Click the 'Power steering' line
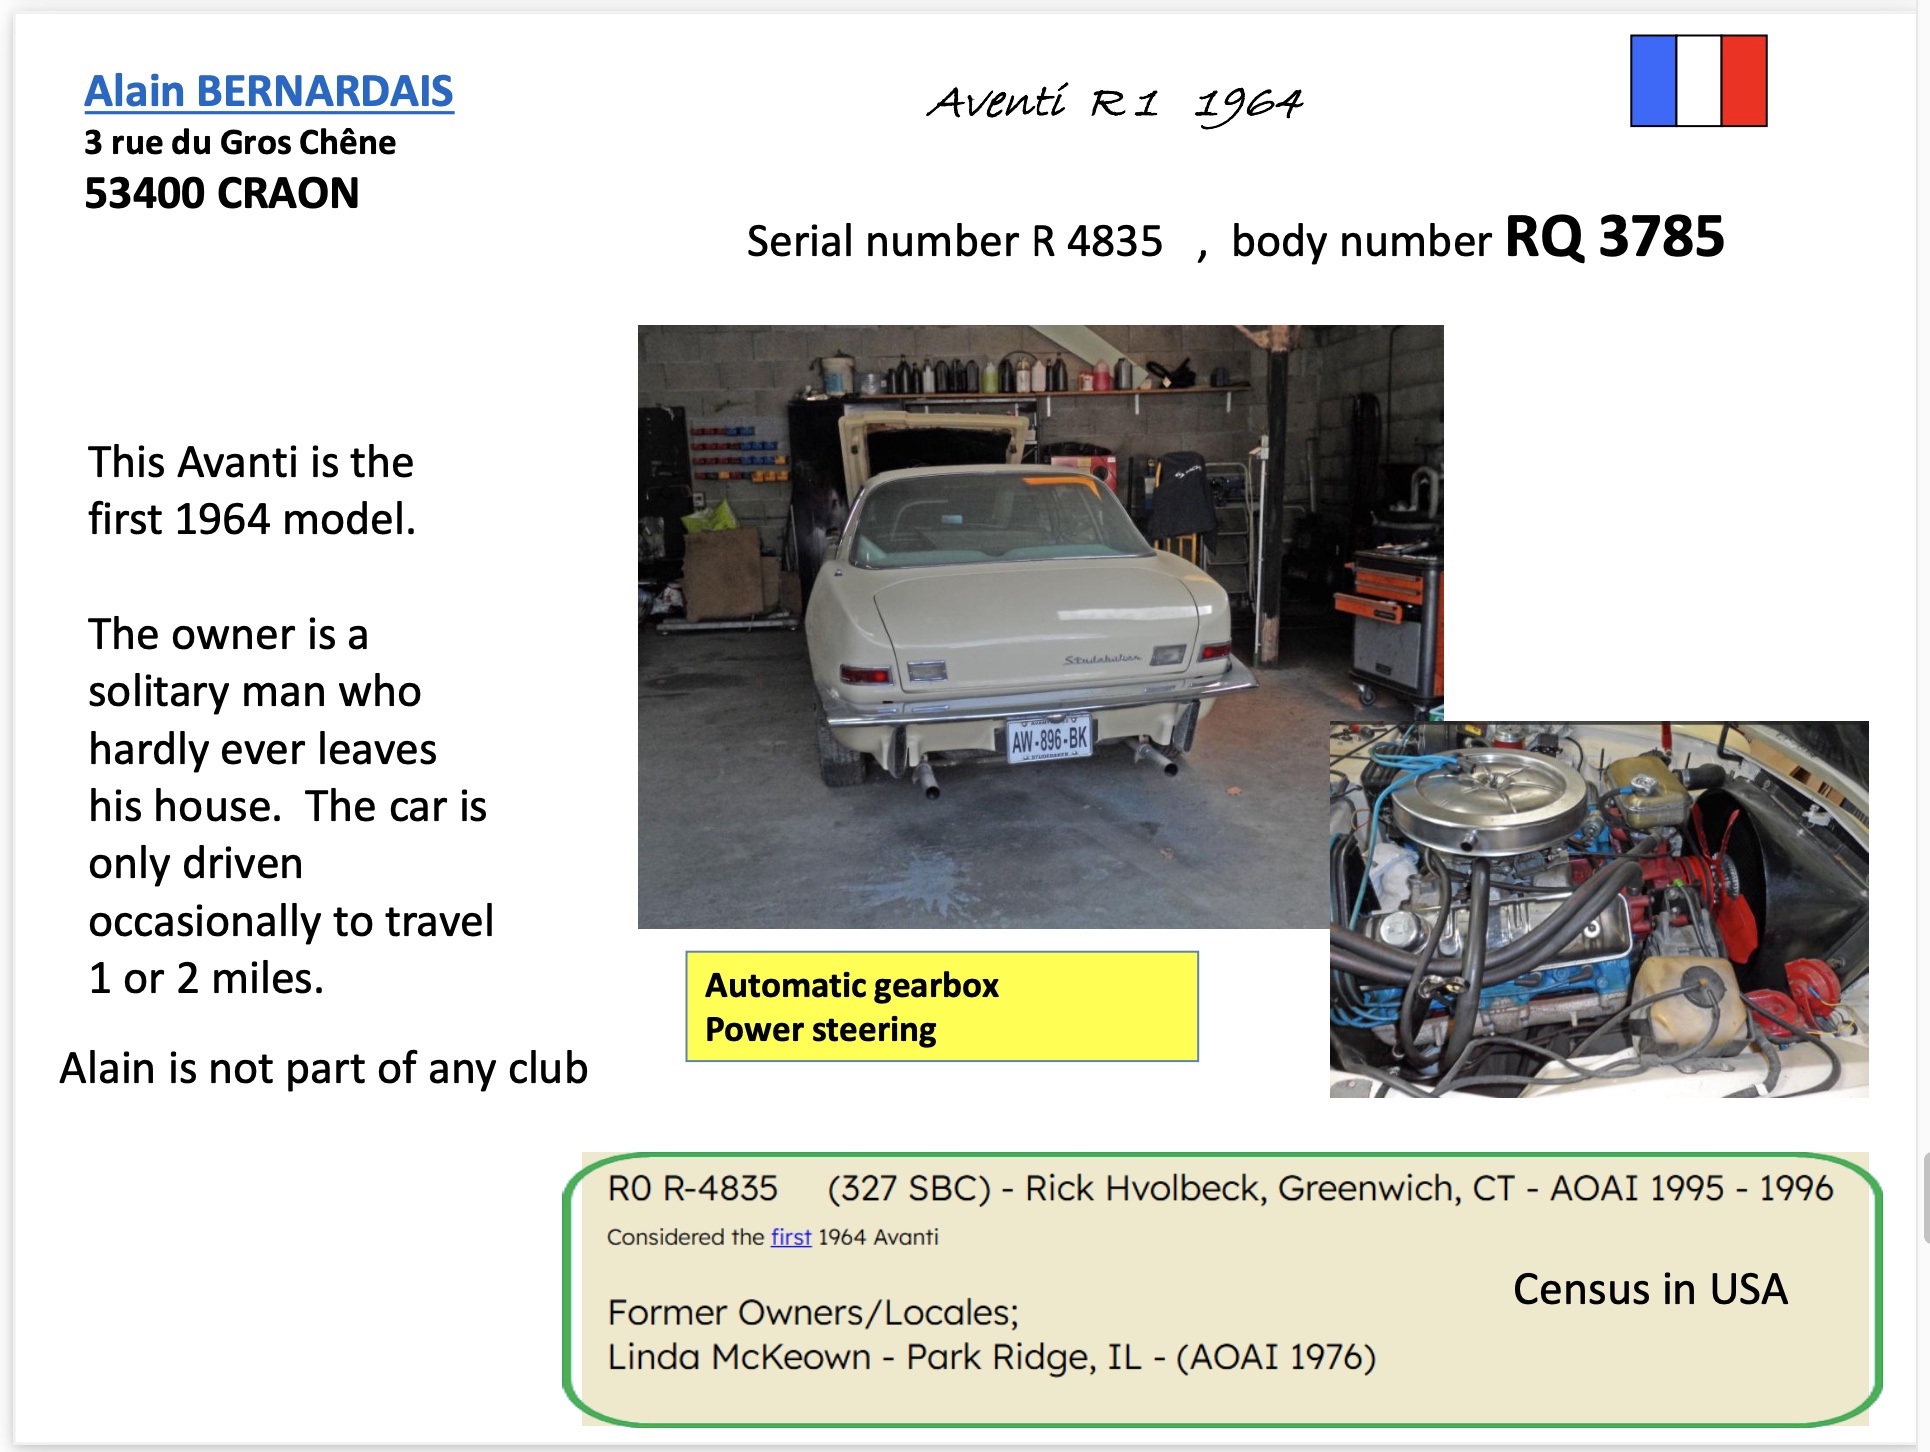Image resolution: width=1930 pixels, height=1452 pixels. click(x=821, y=1030)
